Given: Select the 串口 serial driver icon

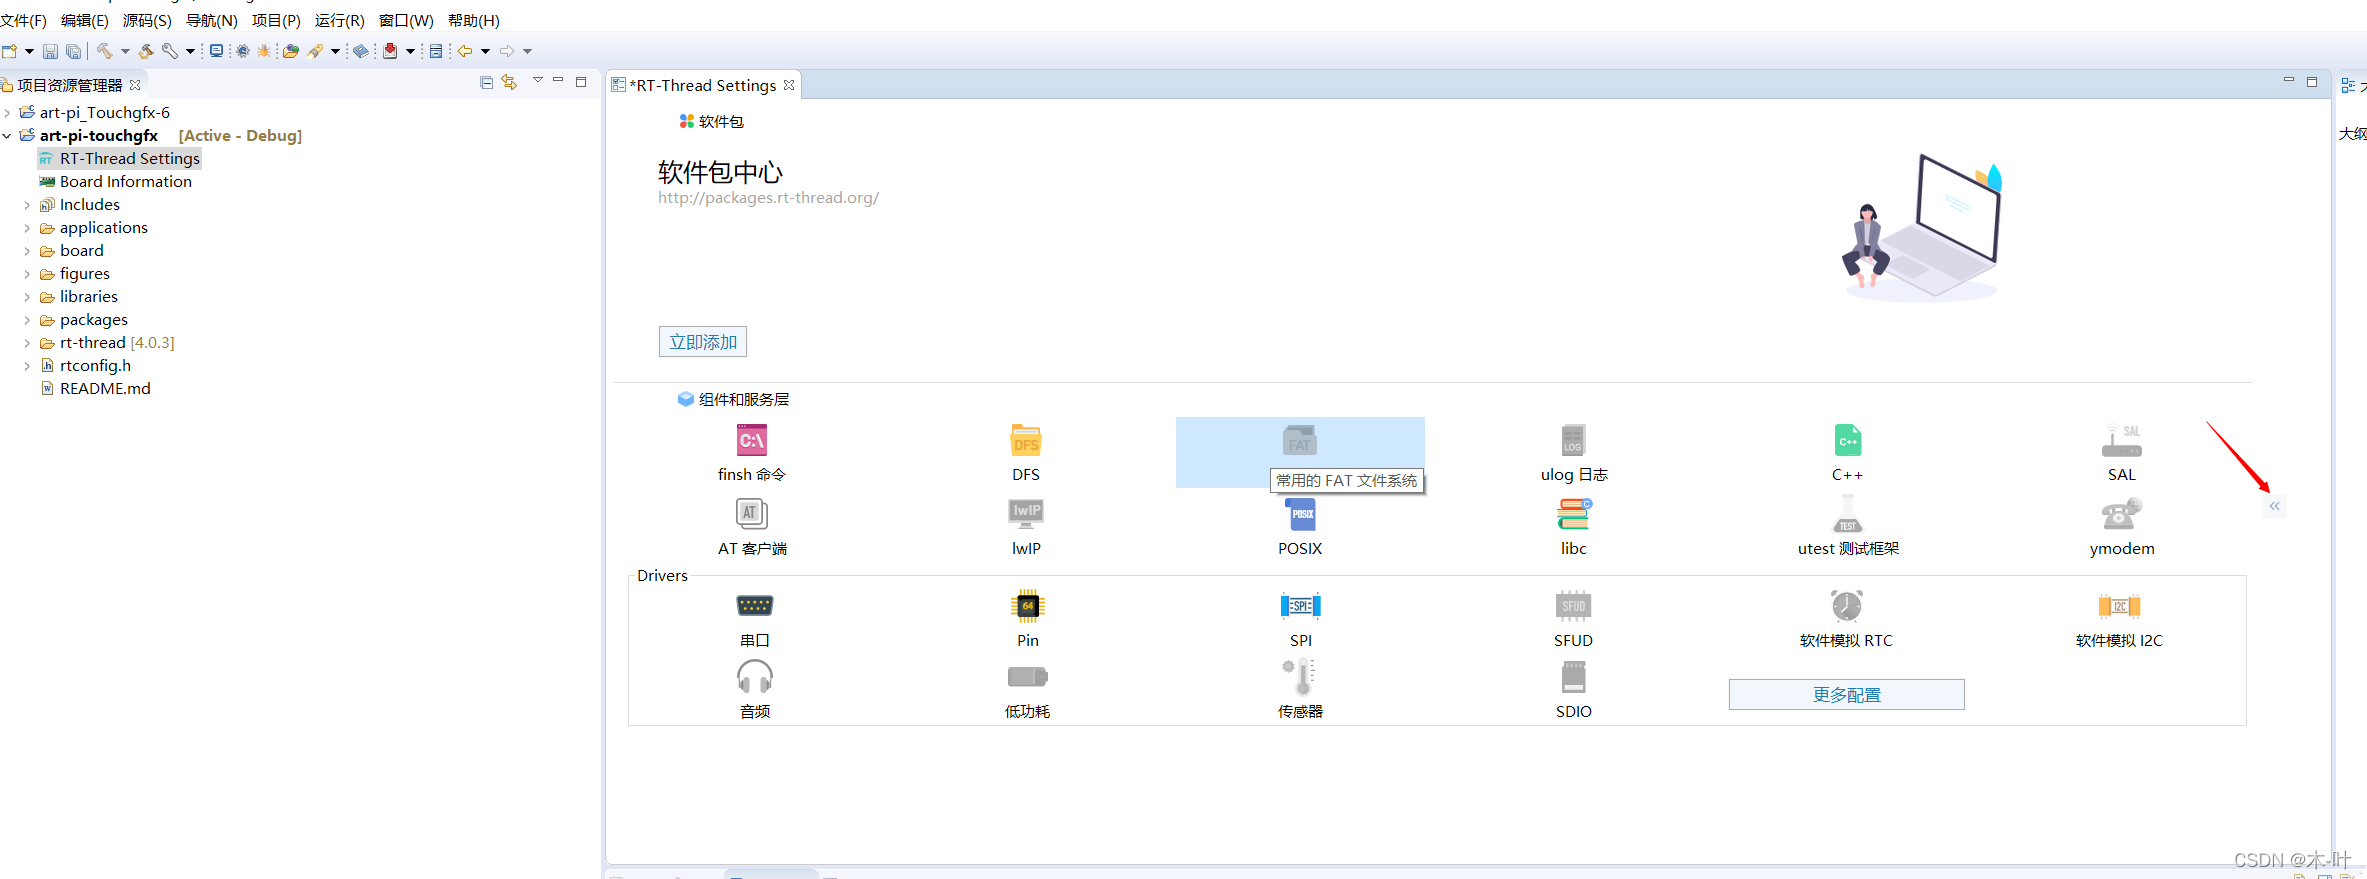Looking at the screenshot, I should pos(755,606).
